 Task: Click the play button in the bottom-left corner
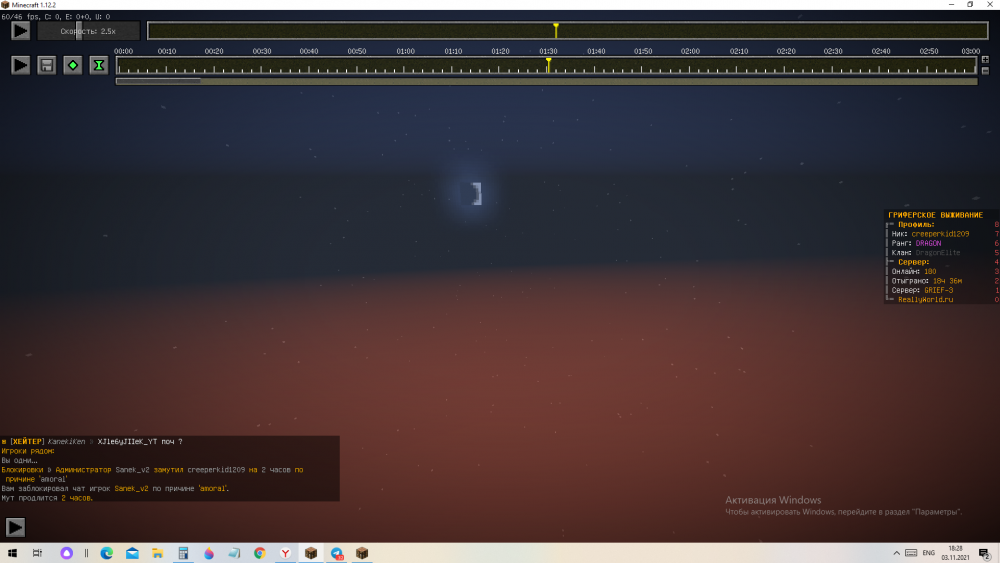tap(15, 527)
